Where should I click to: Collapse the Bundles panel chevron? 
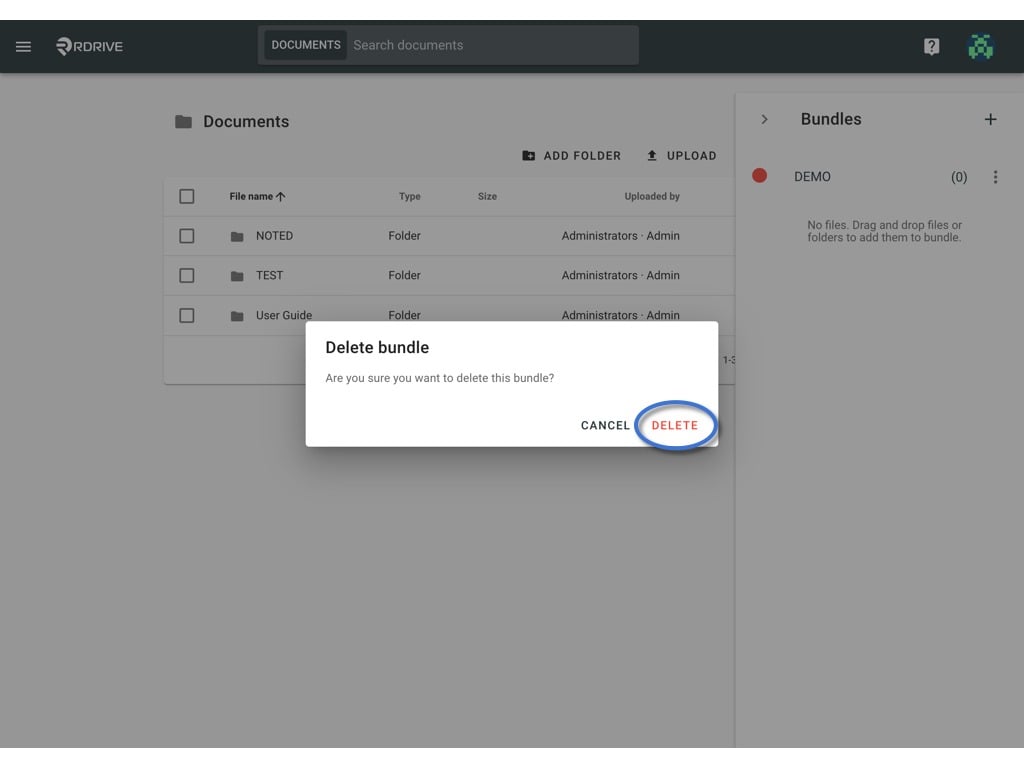[764, 120]
